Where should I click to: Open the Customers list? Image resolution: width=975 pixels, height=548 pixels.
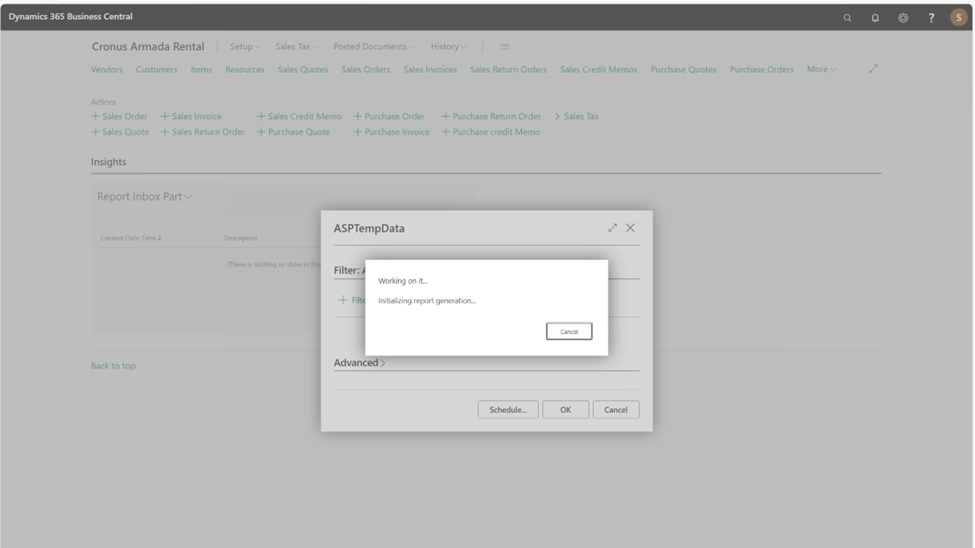pyautogui.click(x=157, y=70)
